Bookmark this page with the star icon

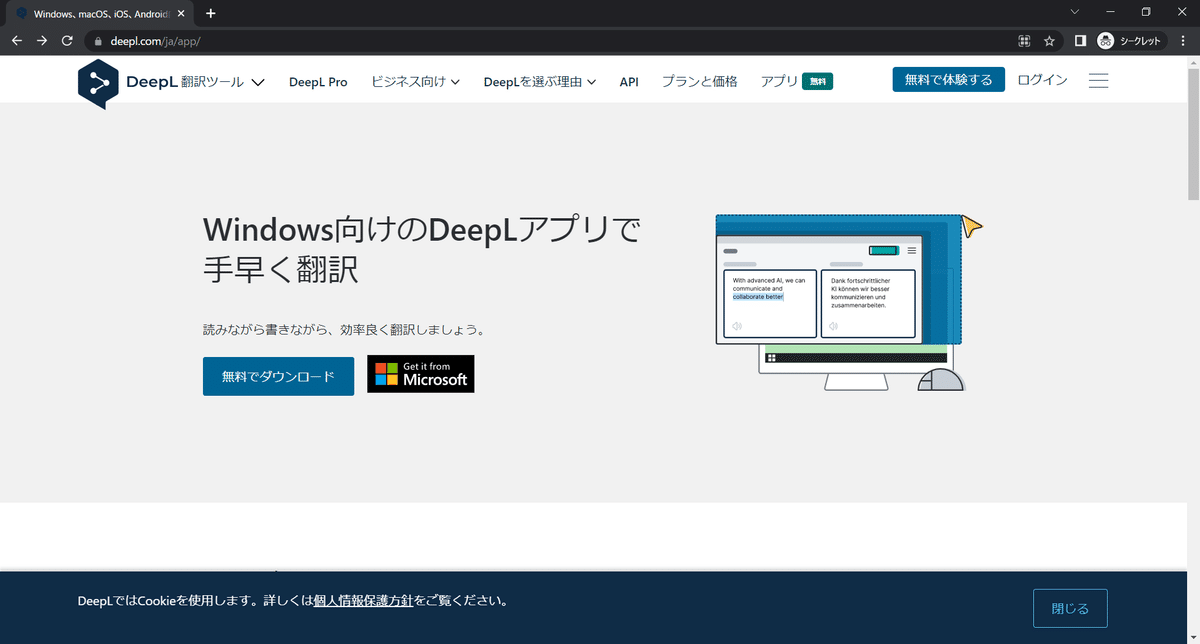click(x=1049, y=41)
